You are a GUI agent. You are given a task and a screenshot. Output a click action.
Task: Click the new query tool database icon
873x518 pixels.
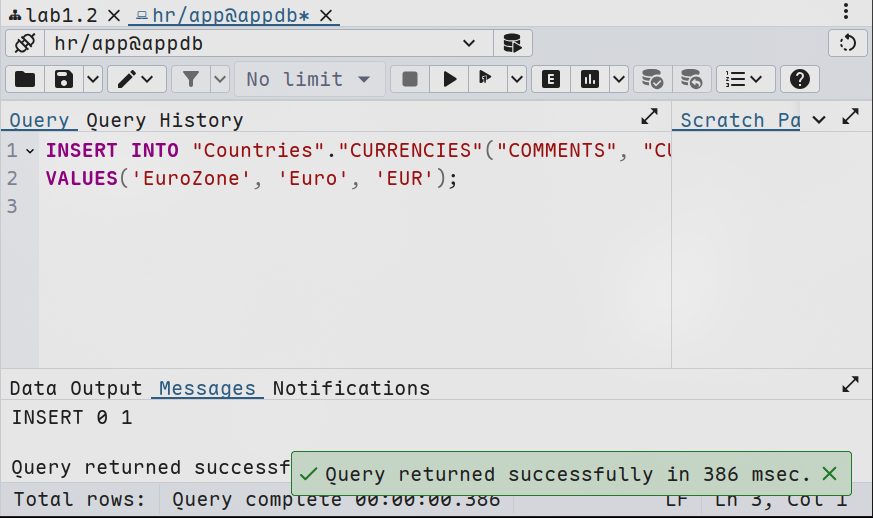(512, 43)
